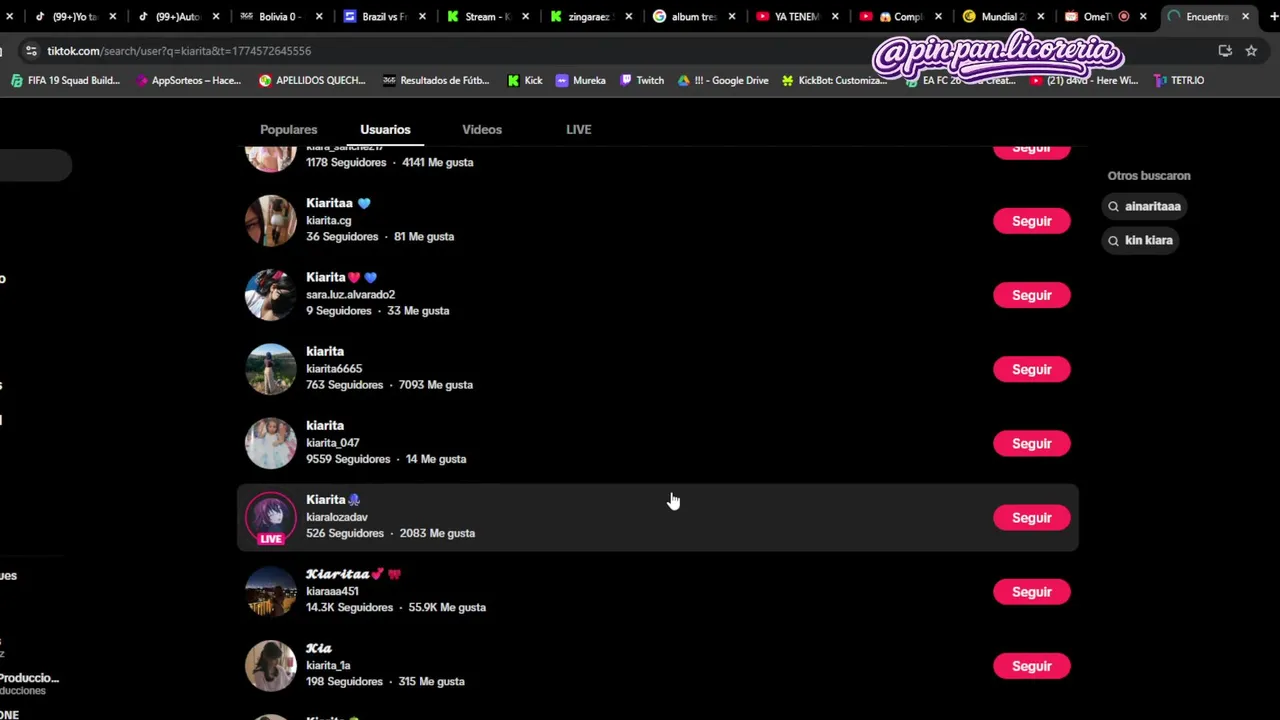The width and height of the screenshot is (1280, 720).
Task: Open kiarita6665 profile picture
Action: pos(271,368)
